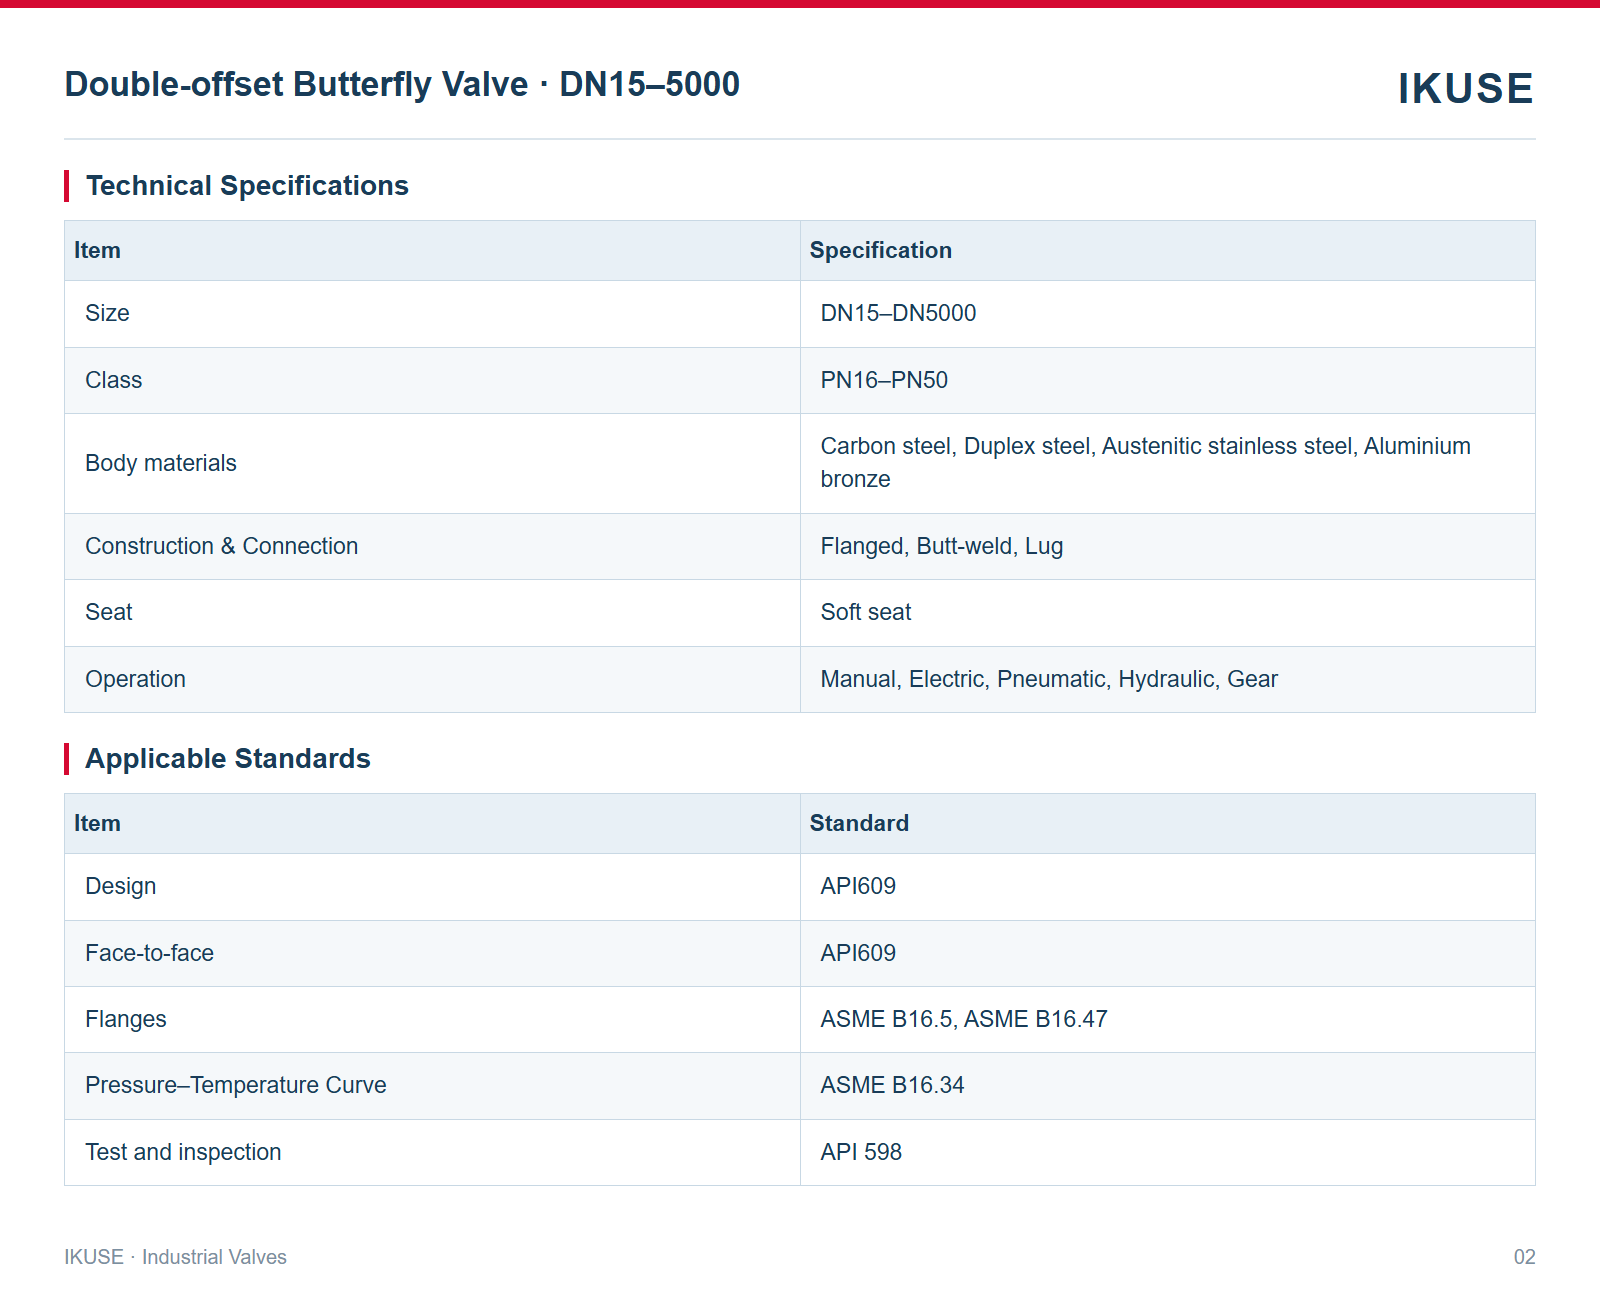The width and height of the screenshot is (1600, 1296).
Task: Click the IKUSE logo text
Action: click(1465, 88)
